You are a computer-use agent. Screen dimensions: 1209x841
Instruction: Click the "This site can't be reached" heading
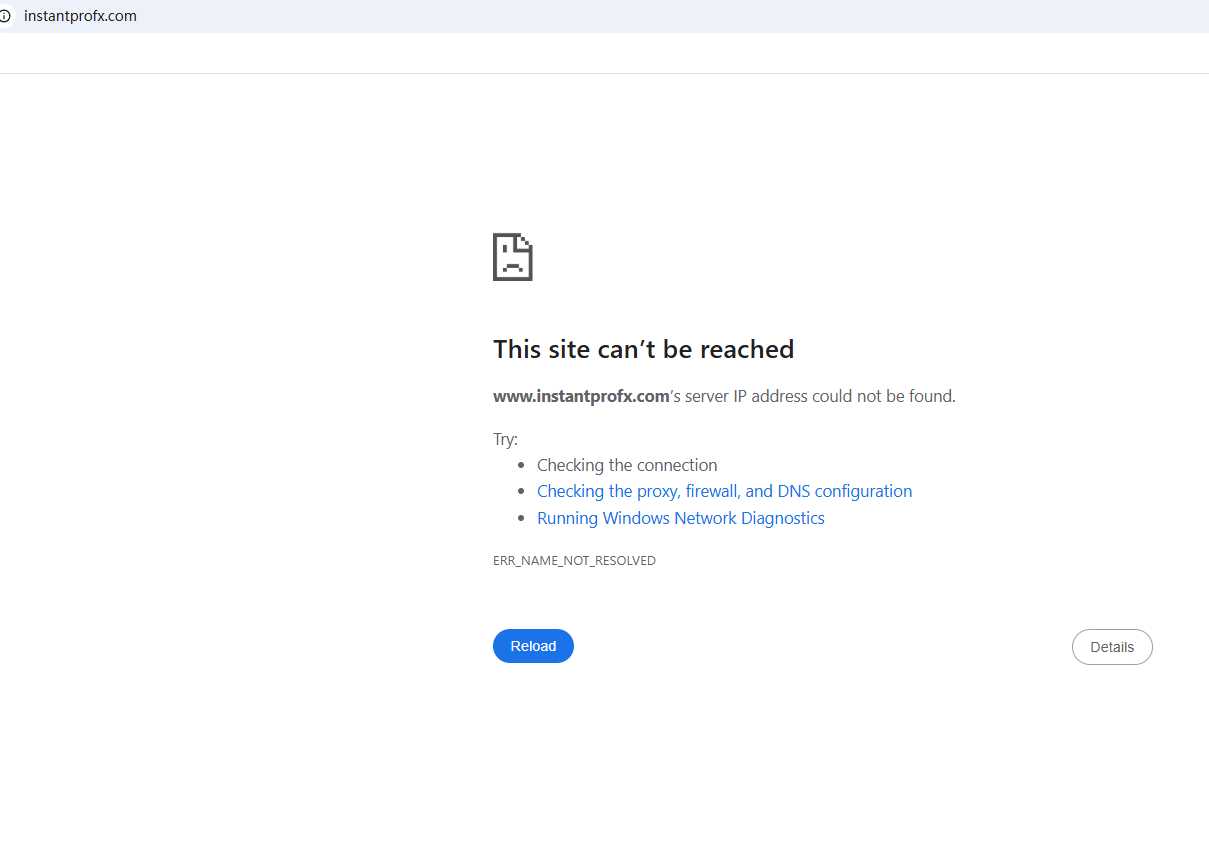pyautogui.click(x=643, y=349)
